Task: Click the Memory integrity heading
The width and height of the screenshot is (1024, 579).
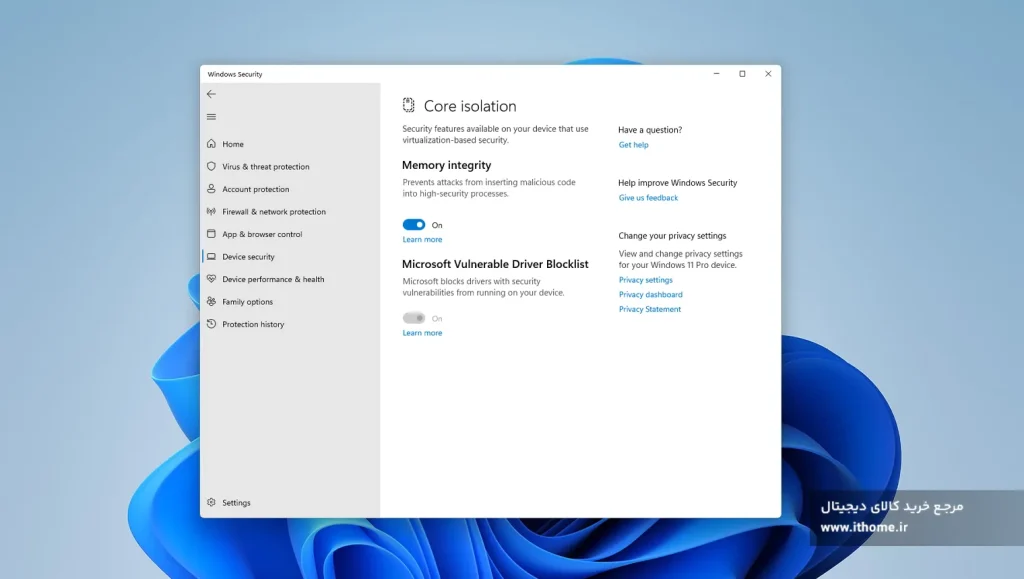Action: (x=447, y=165)
